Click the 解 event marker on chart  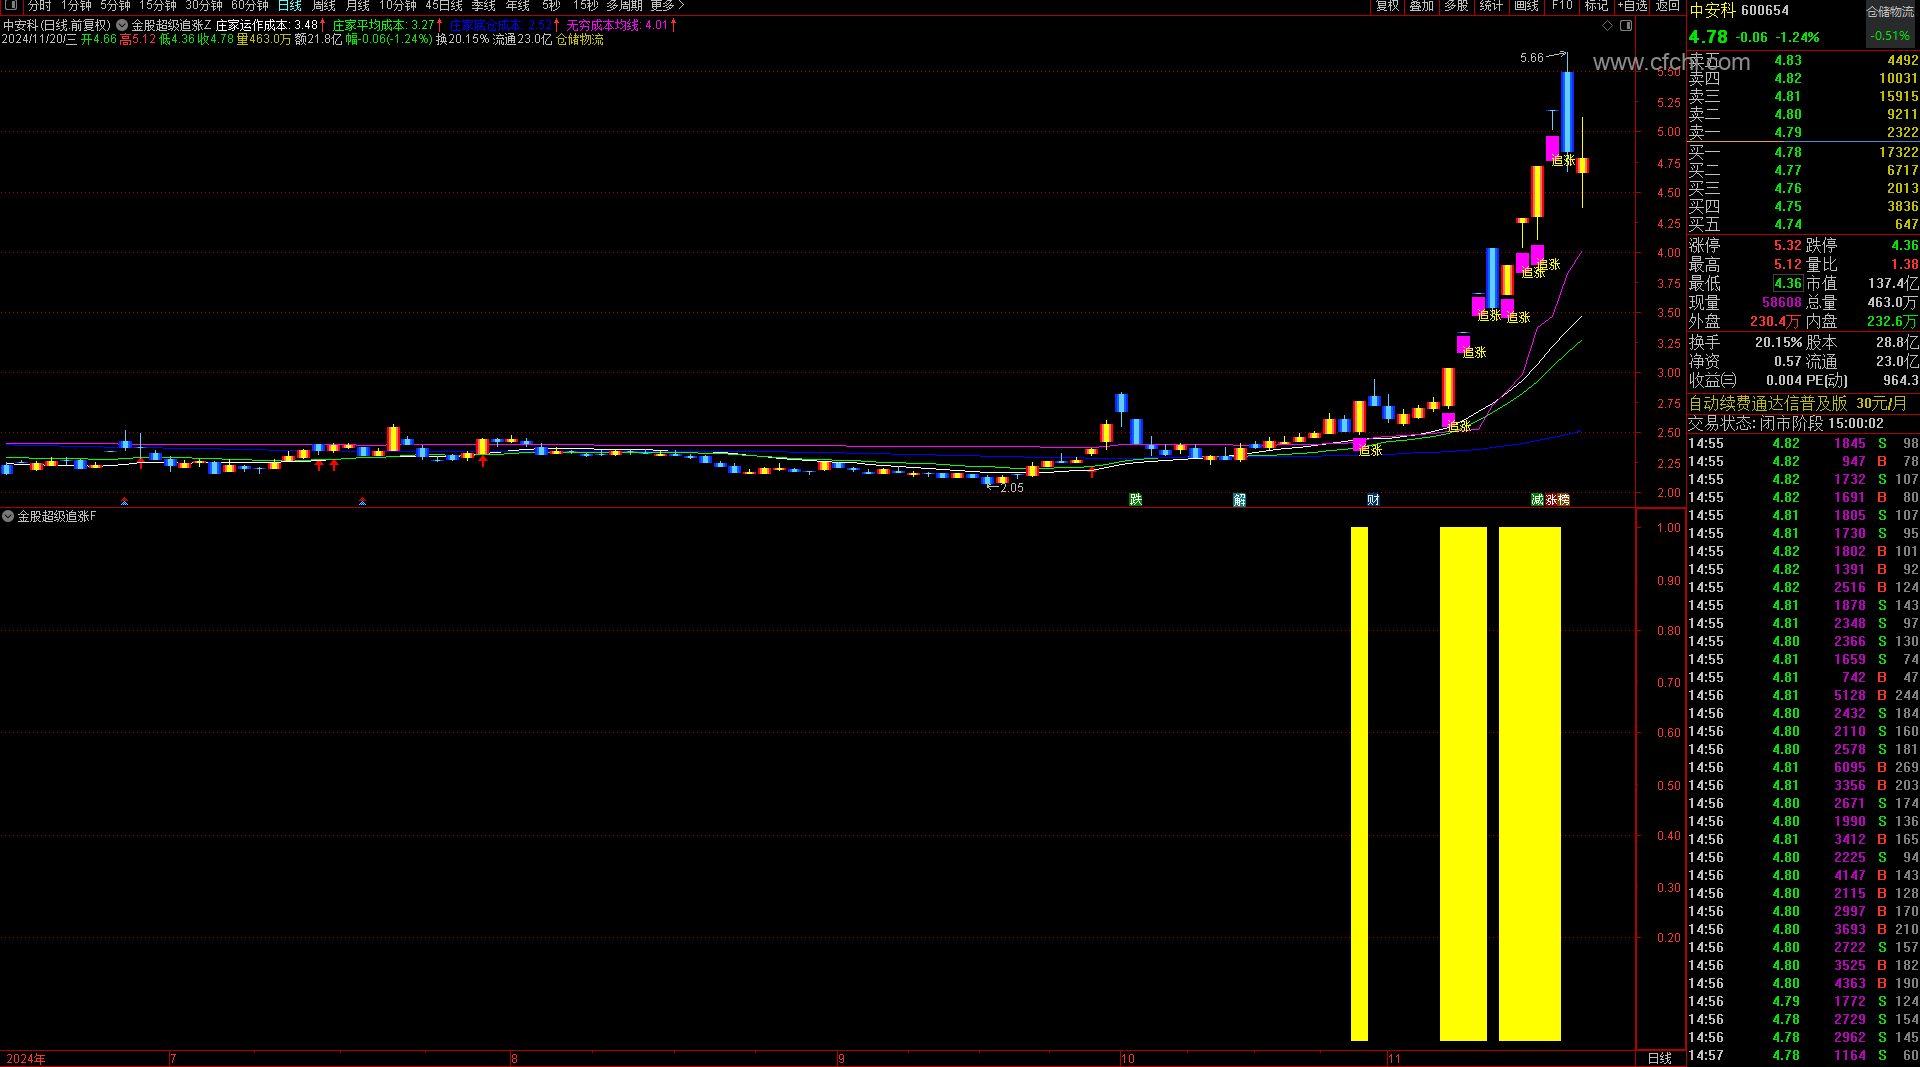[x=1240, y=500]
